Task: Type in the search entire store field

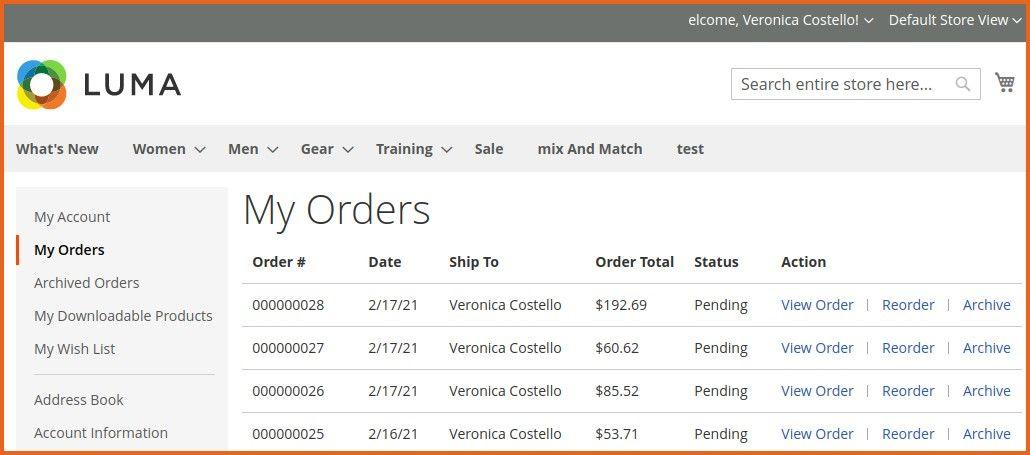Action: point(840,84)
